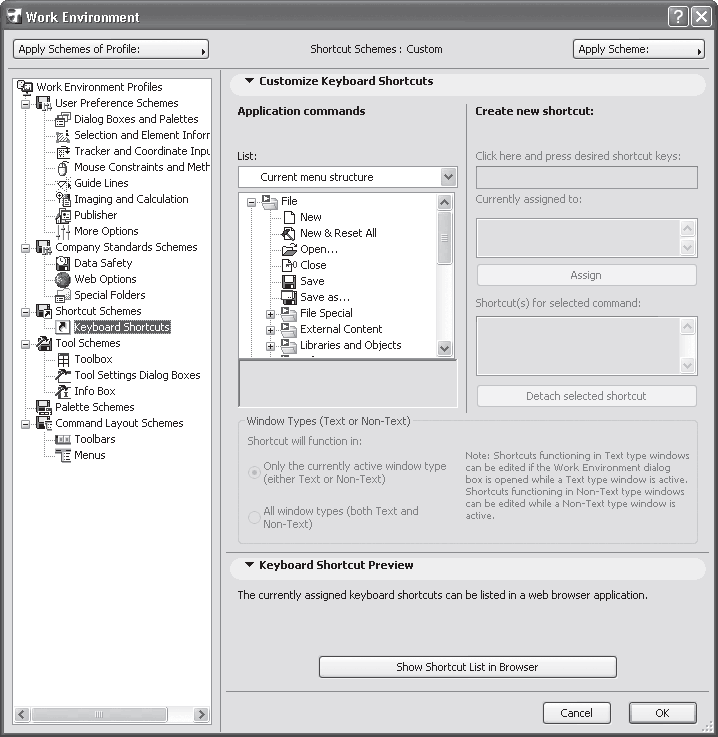The image size is (718, 737).
Task: Collapse the Keyboard Shortcut Preview panel
Action: tap(246, 565)
